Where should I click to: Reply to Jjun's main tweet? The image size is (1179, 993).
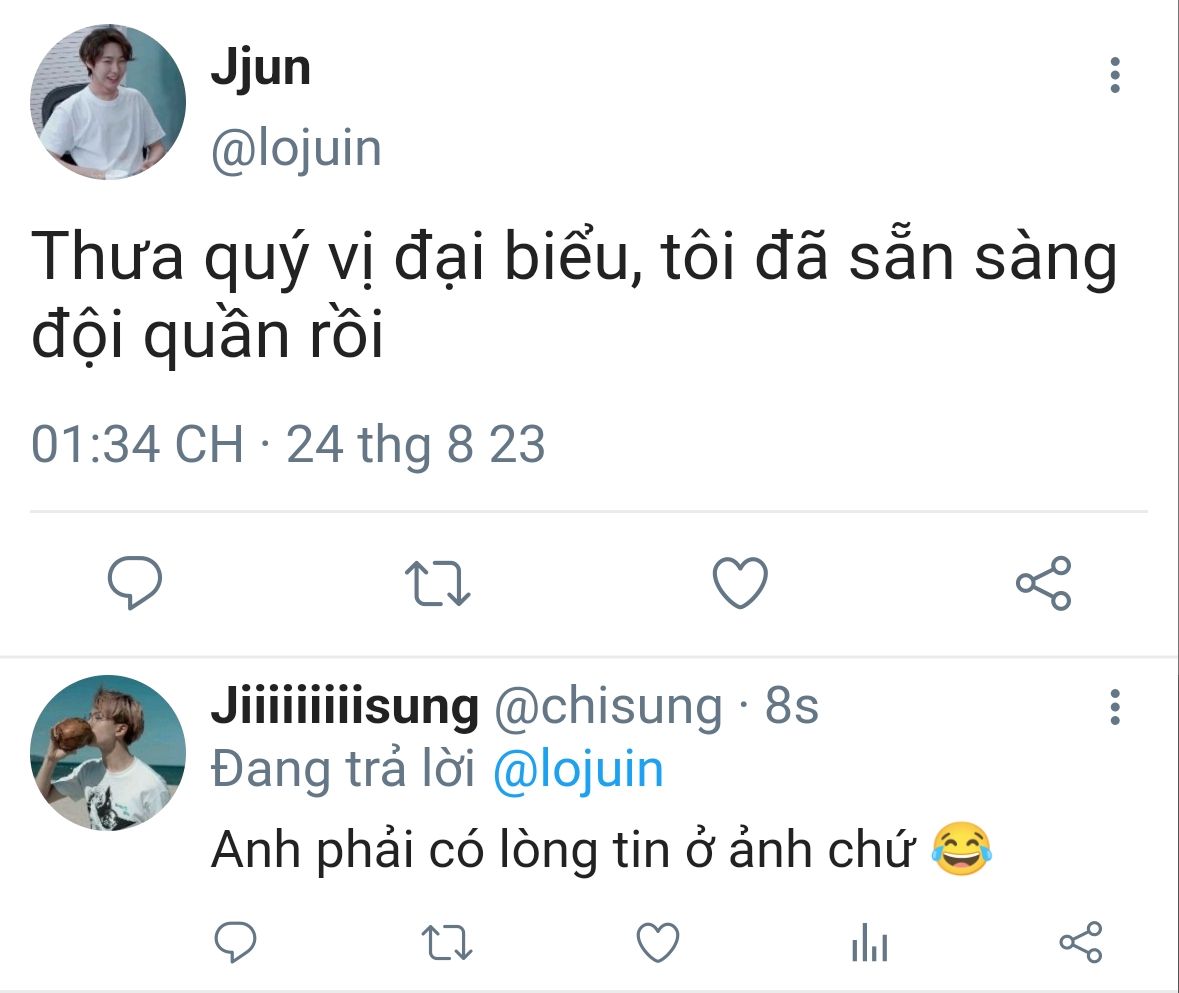135,584
